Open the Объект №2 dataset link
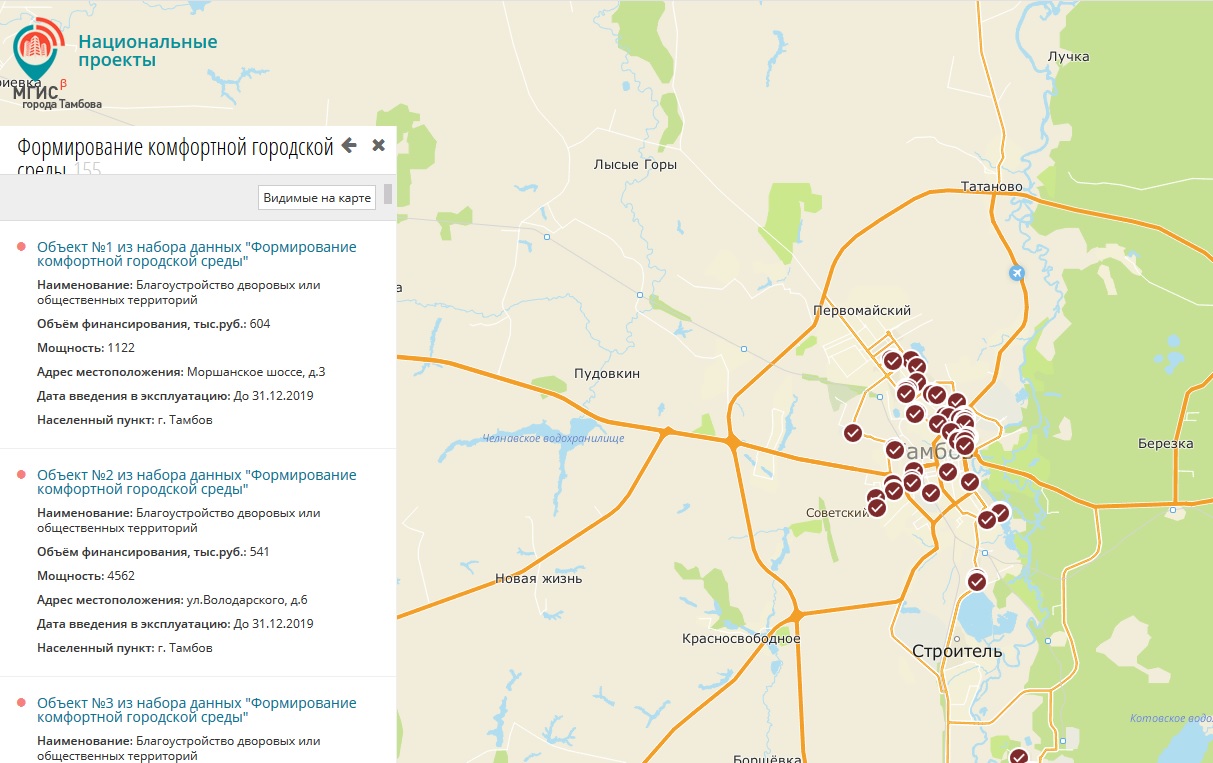The width and height of the screenshot is (1213, 763). tap(197, 482)
